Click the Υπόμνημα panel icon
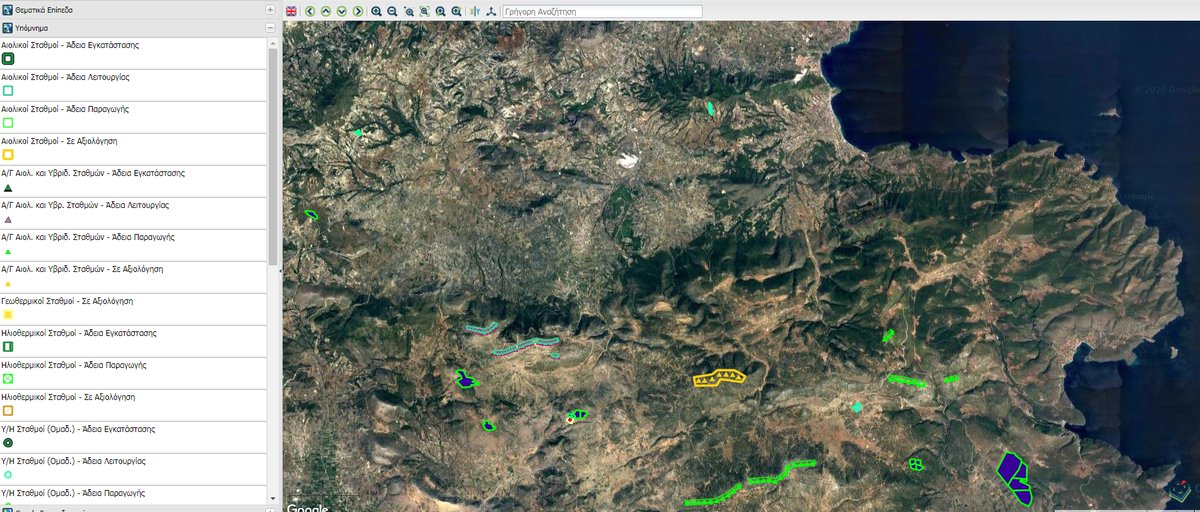The image size is (1200, 512). [x=6, y=29]
